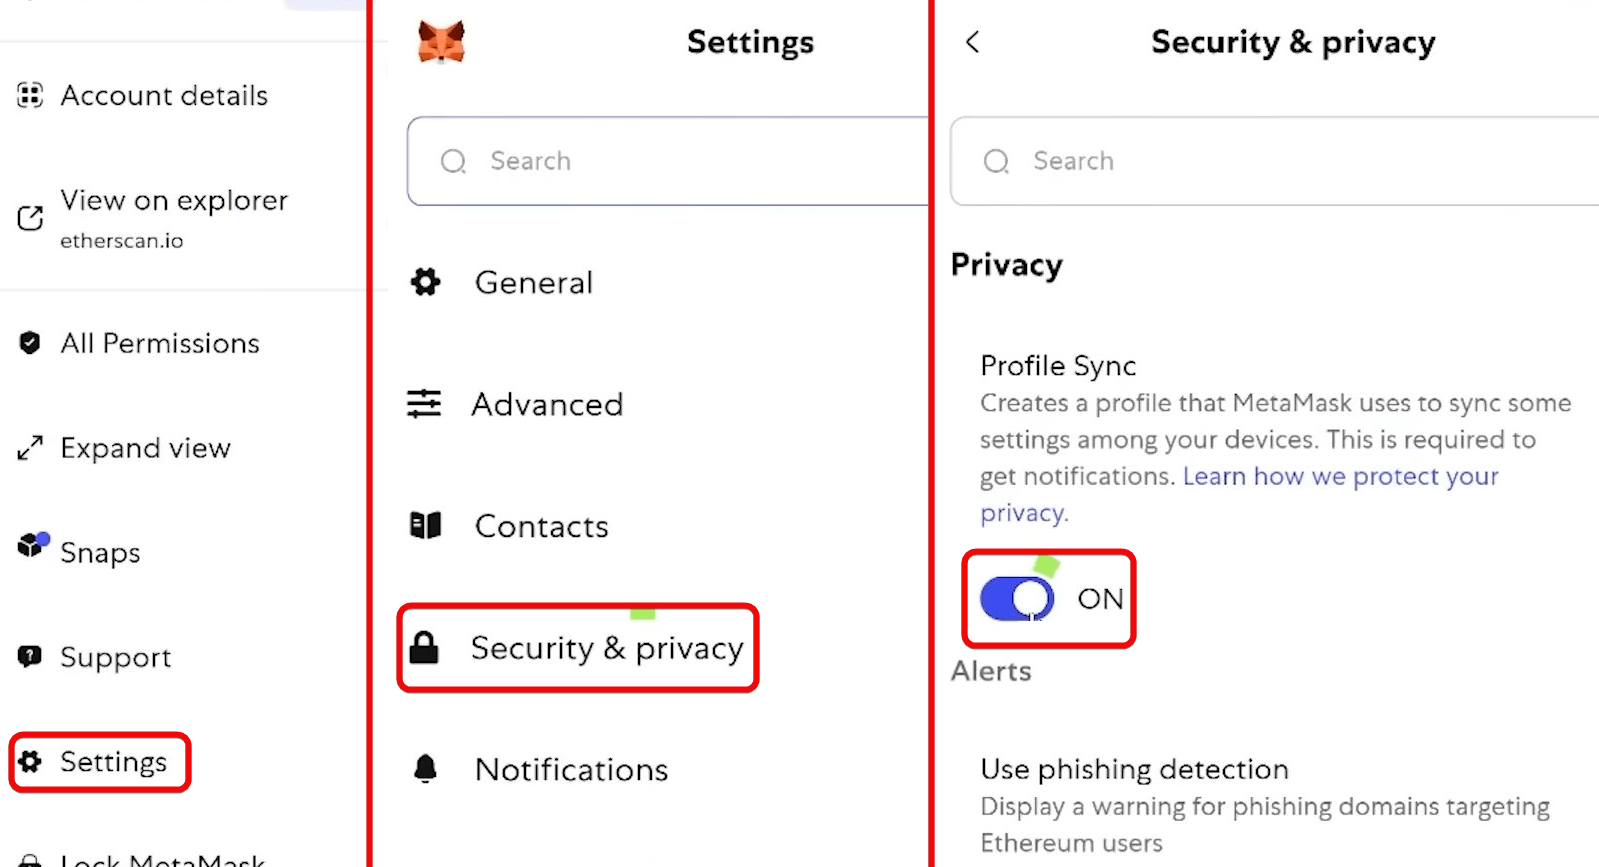Open Settings from the account menu

click(x=113, y=762)
